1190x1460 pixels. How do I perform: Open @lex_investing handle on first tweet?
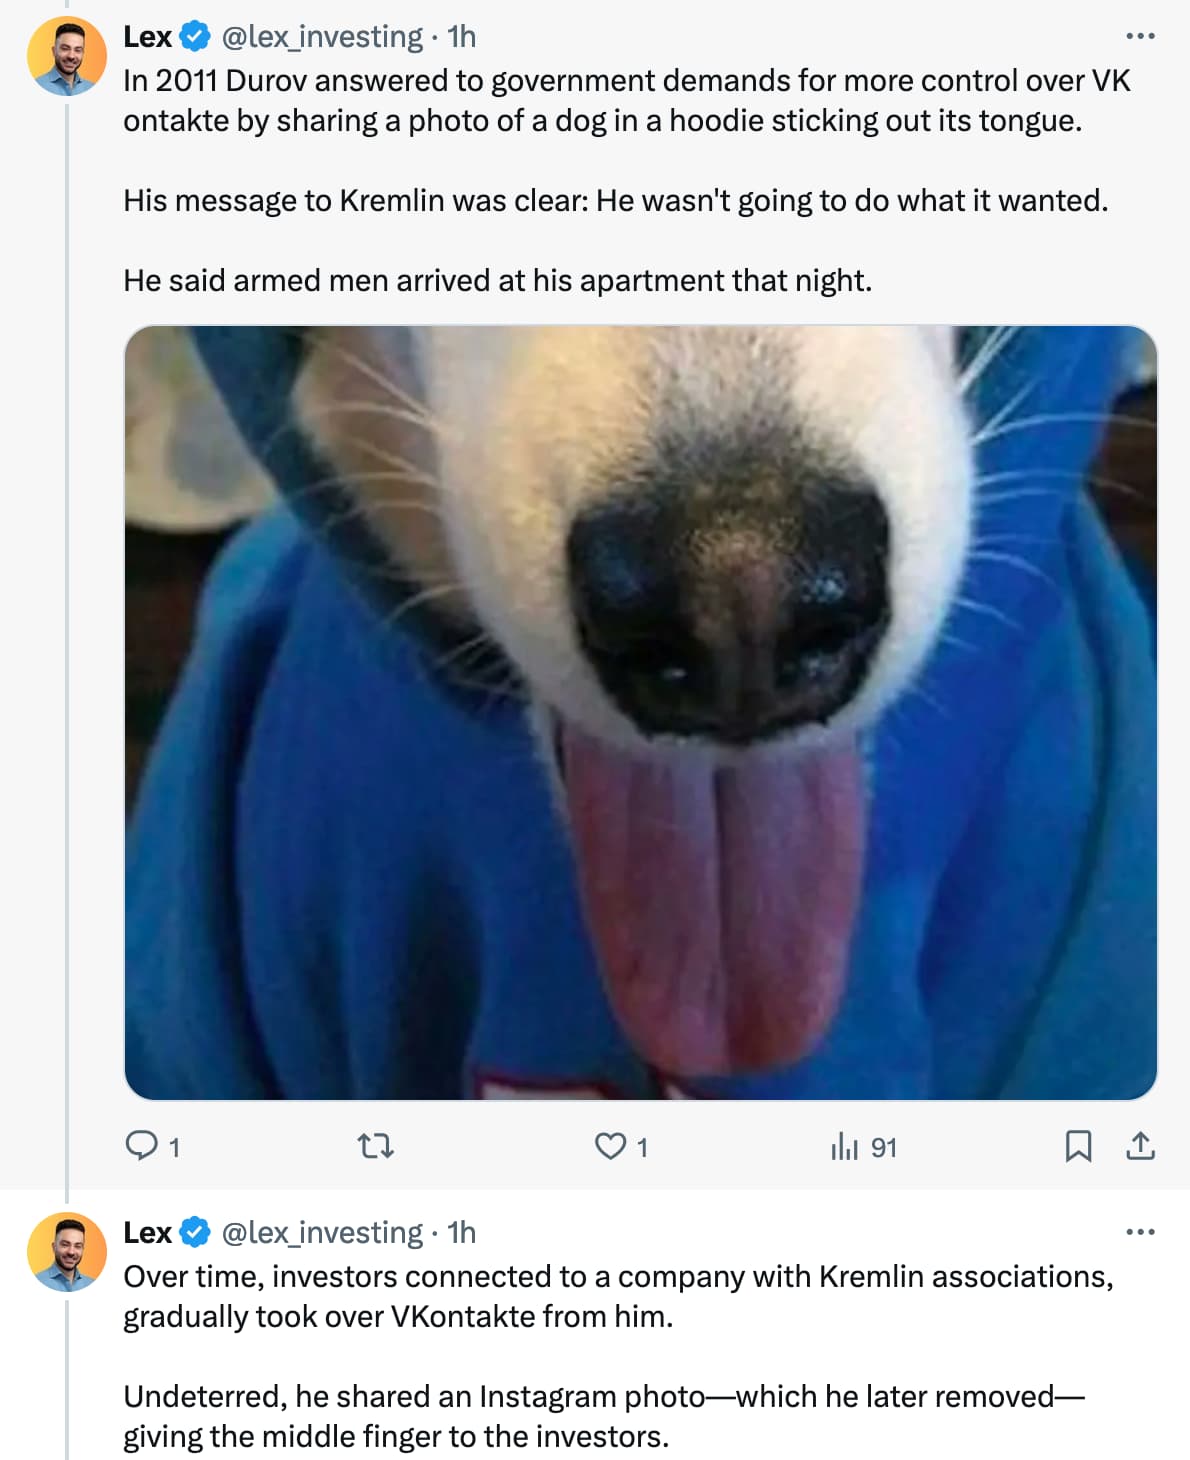(x=322, y=37)
